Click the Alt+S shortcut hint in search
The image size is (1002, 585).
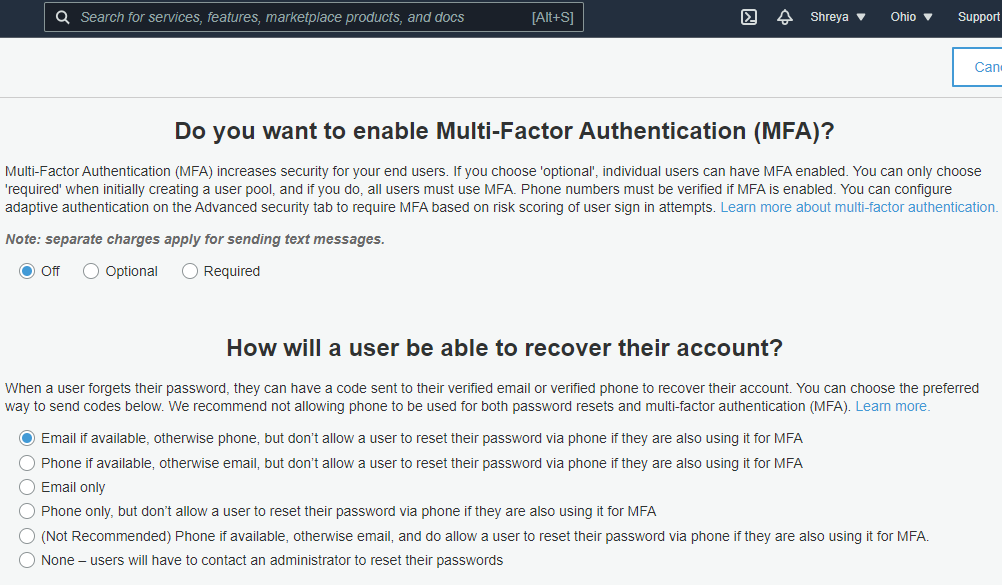(x=552, y=17)
